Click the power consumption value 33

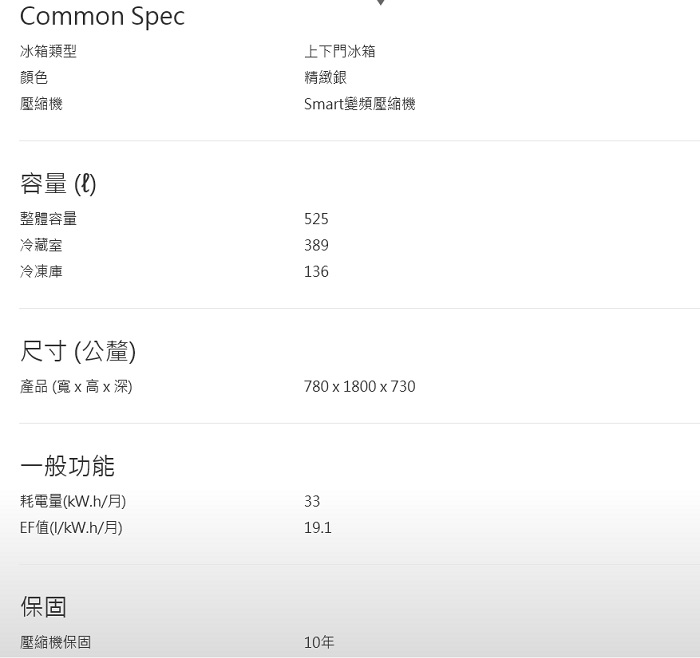(x=312, y=501)
